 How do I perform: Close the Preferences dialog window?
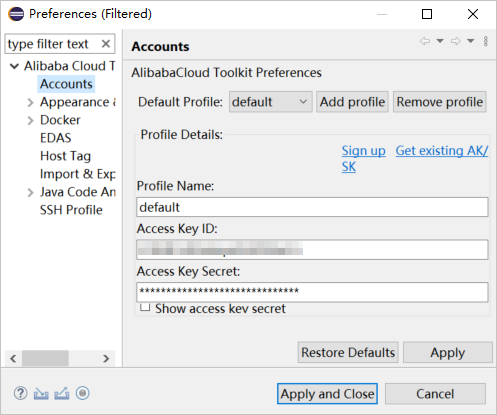click(x=473, y=14)
